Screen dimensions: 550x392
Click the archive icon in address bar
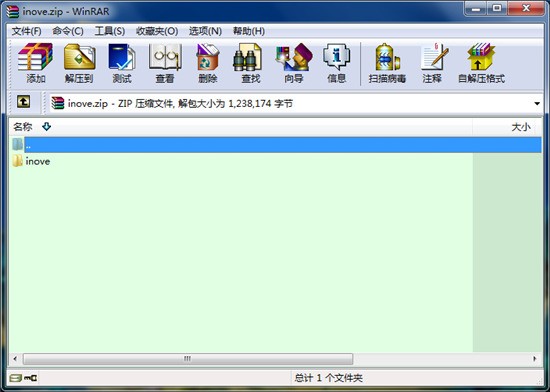click(58, 103)
